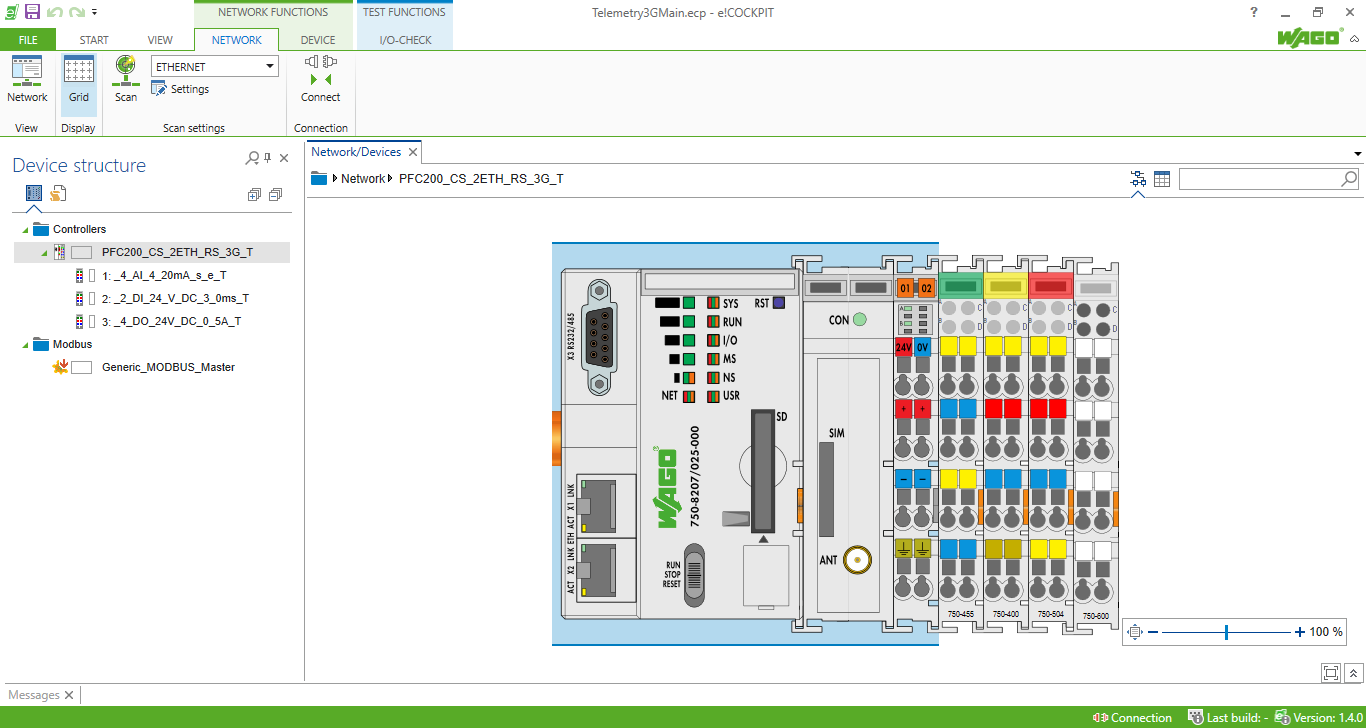Collapse the Modbus folder

[25, 345]
